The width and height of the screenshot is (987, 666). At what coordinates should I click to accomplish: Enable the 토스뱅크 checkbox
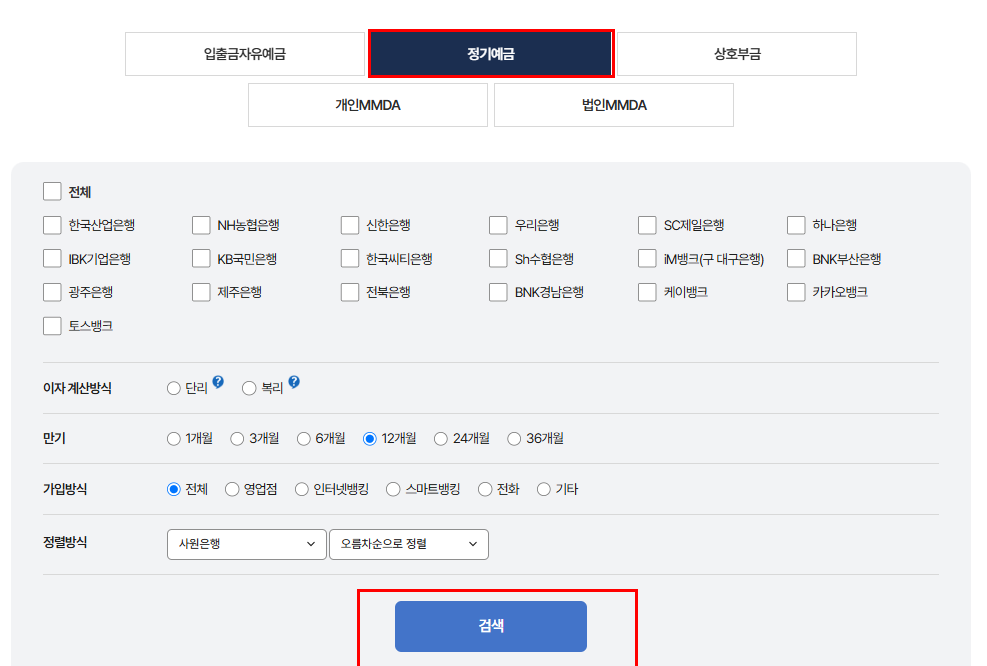tap(51, 325)
